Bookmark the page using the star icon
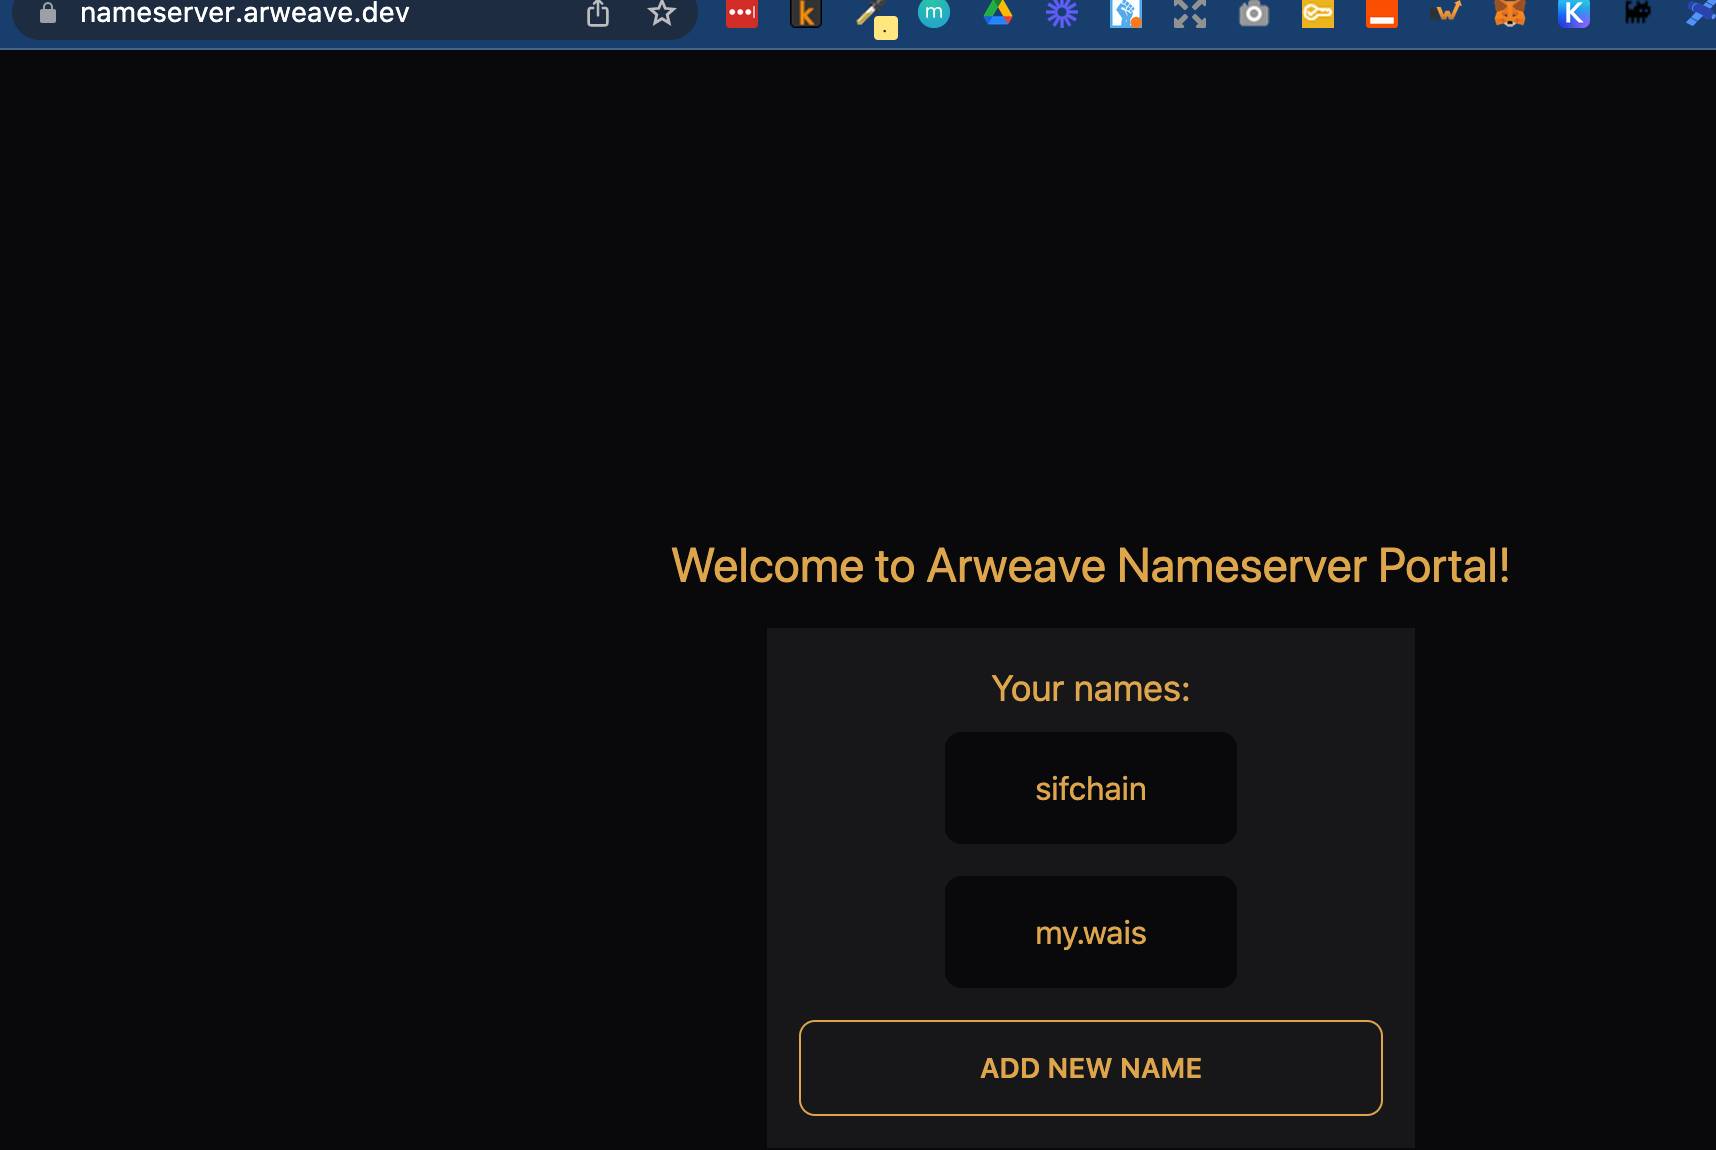Image resolution: width=1716 pixels, height=1150 pixels. click(660, 14)
